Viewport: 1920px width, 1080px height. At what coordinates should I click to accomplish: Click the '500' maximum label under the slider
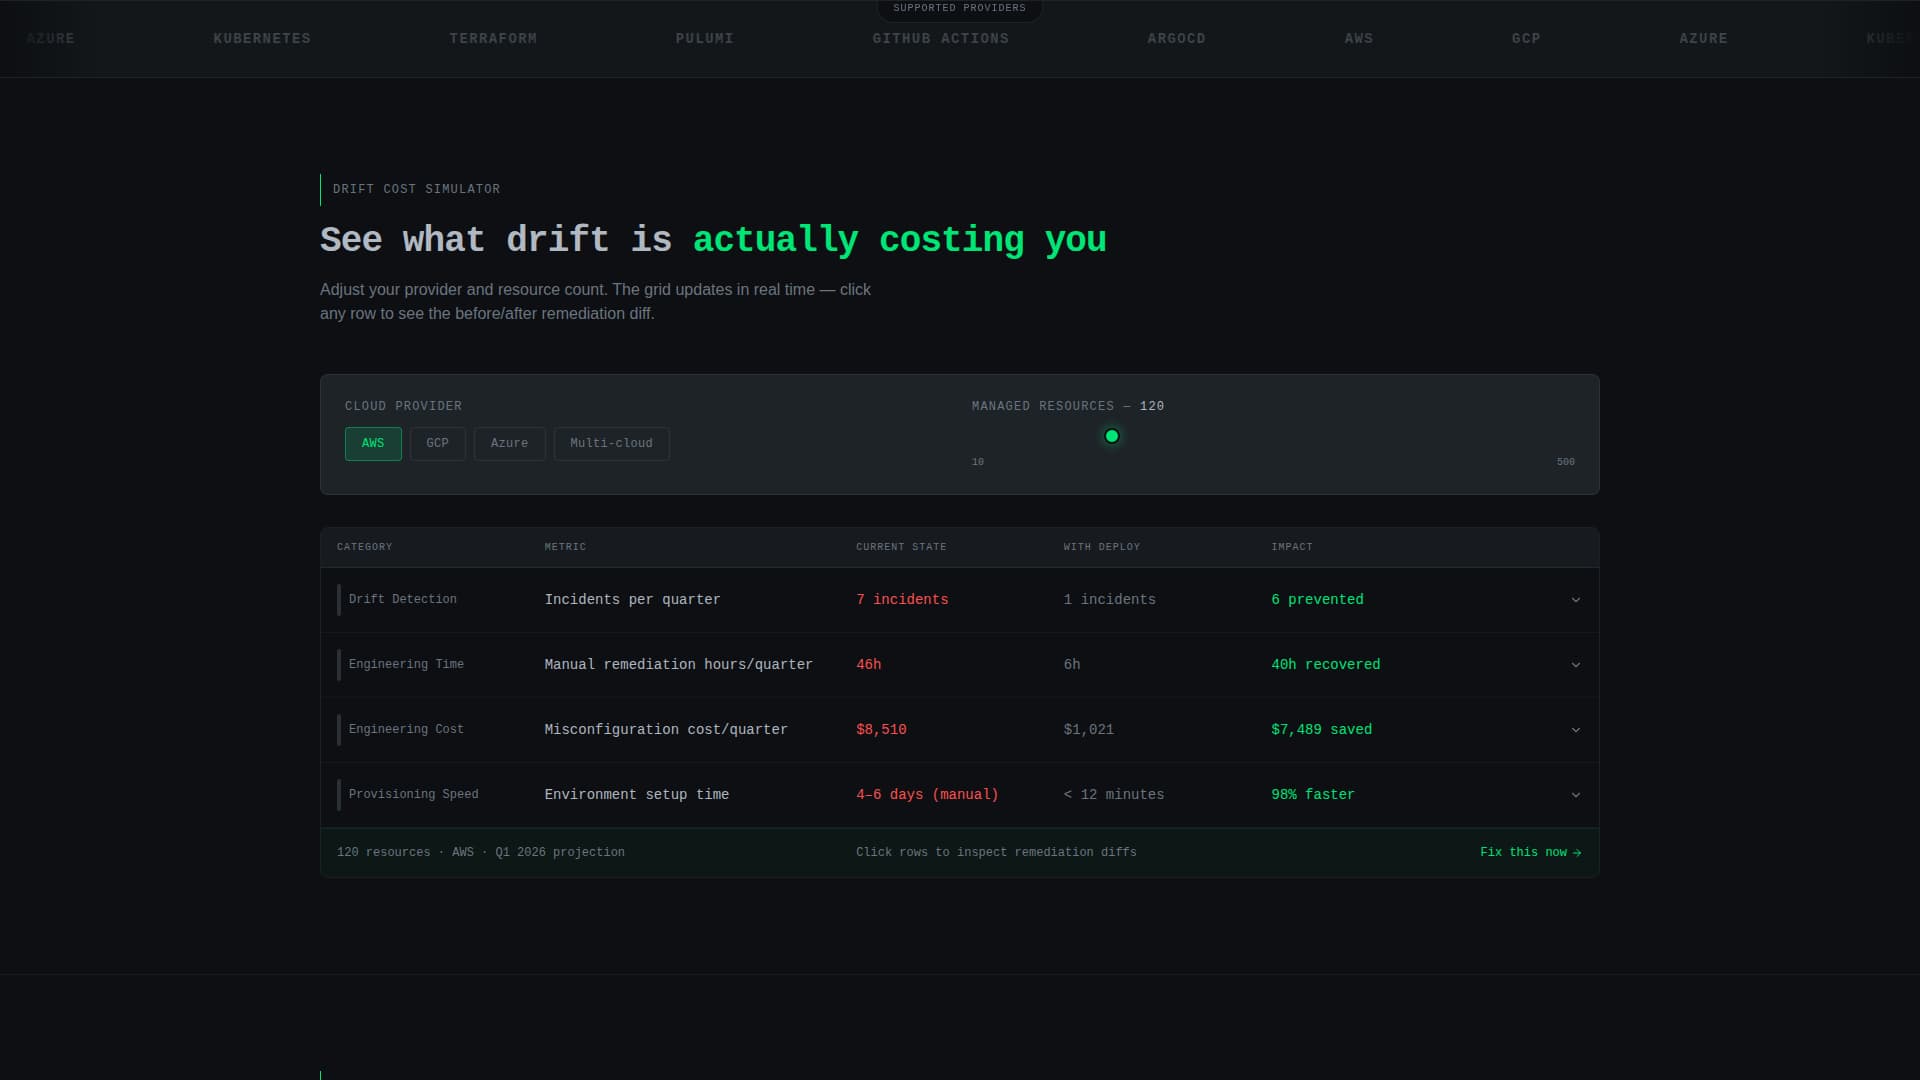[x=1565, y=462]
